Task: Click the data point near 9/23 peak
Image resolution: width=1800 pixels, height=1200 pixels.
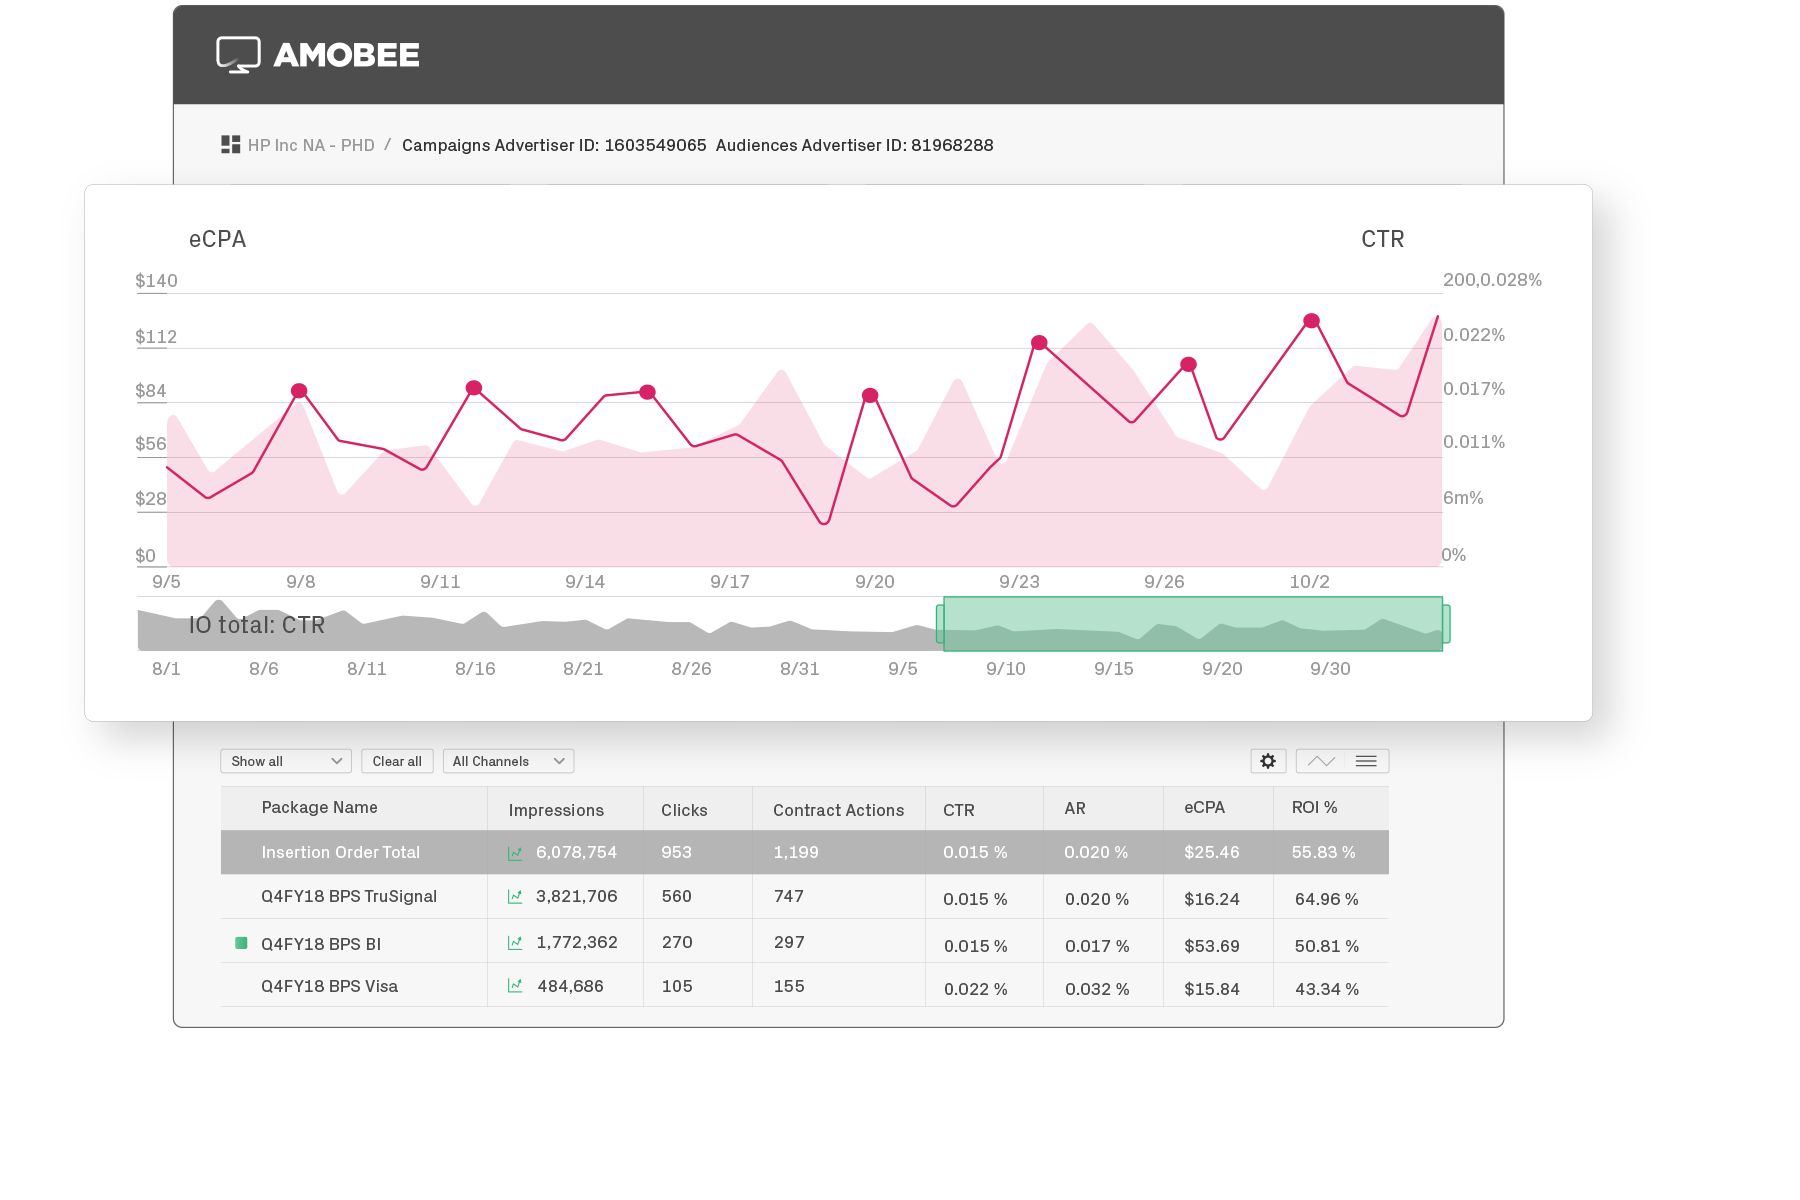Action: (x=1039, y=343)
